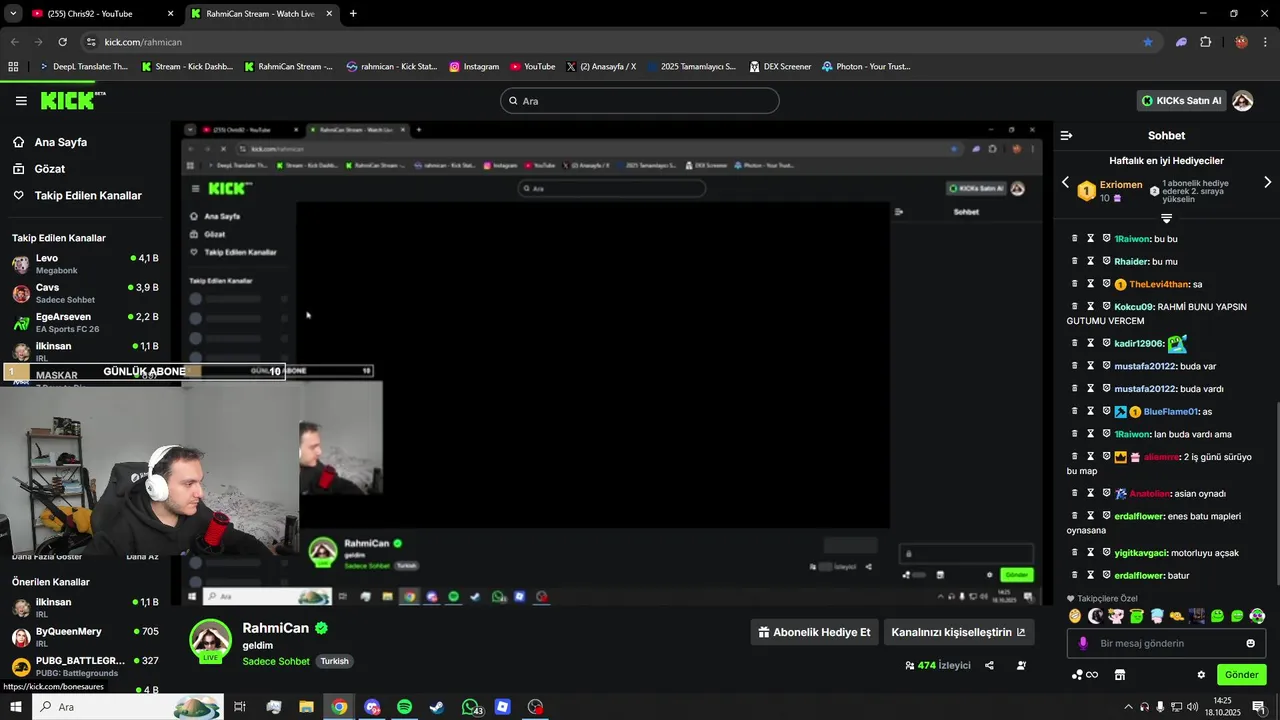Open the Turkish language tag
1280x720 pixels.
(x=334, y=661)
